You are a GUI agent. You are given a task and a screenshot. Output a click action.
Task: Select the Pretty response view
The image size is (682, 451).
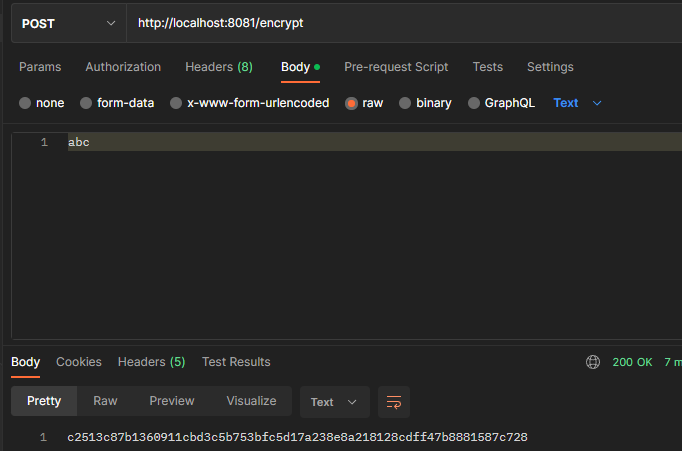click(44, 401)
